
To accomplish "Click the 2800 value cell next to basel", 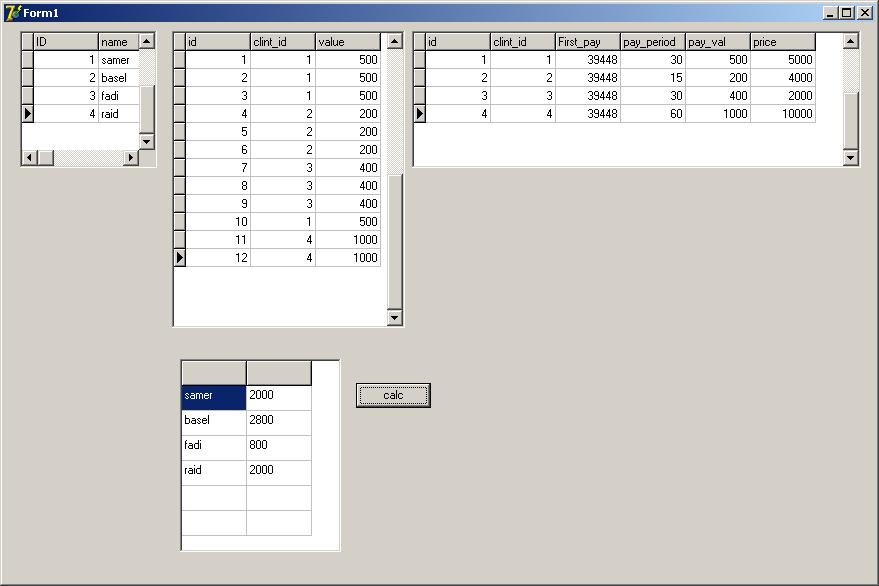I will pos(279,423).
